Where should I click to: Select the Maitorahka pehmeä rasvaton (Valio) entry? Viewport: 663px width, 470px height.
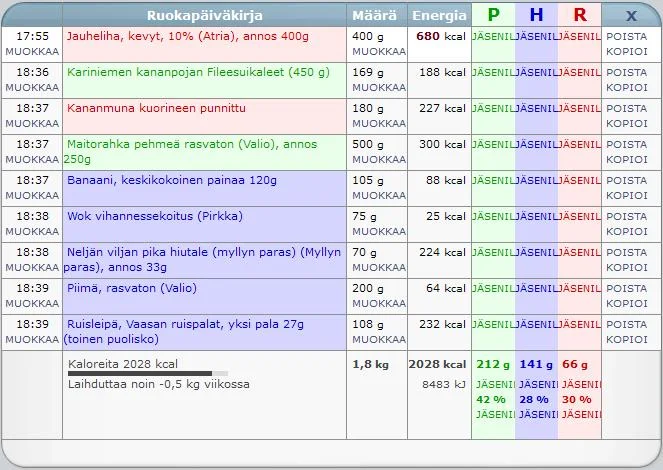[190, 144]
